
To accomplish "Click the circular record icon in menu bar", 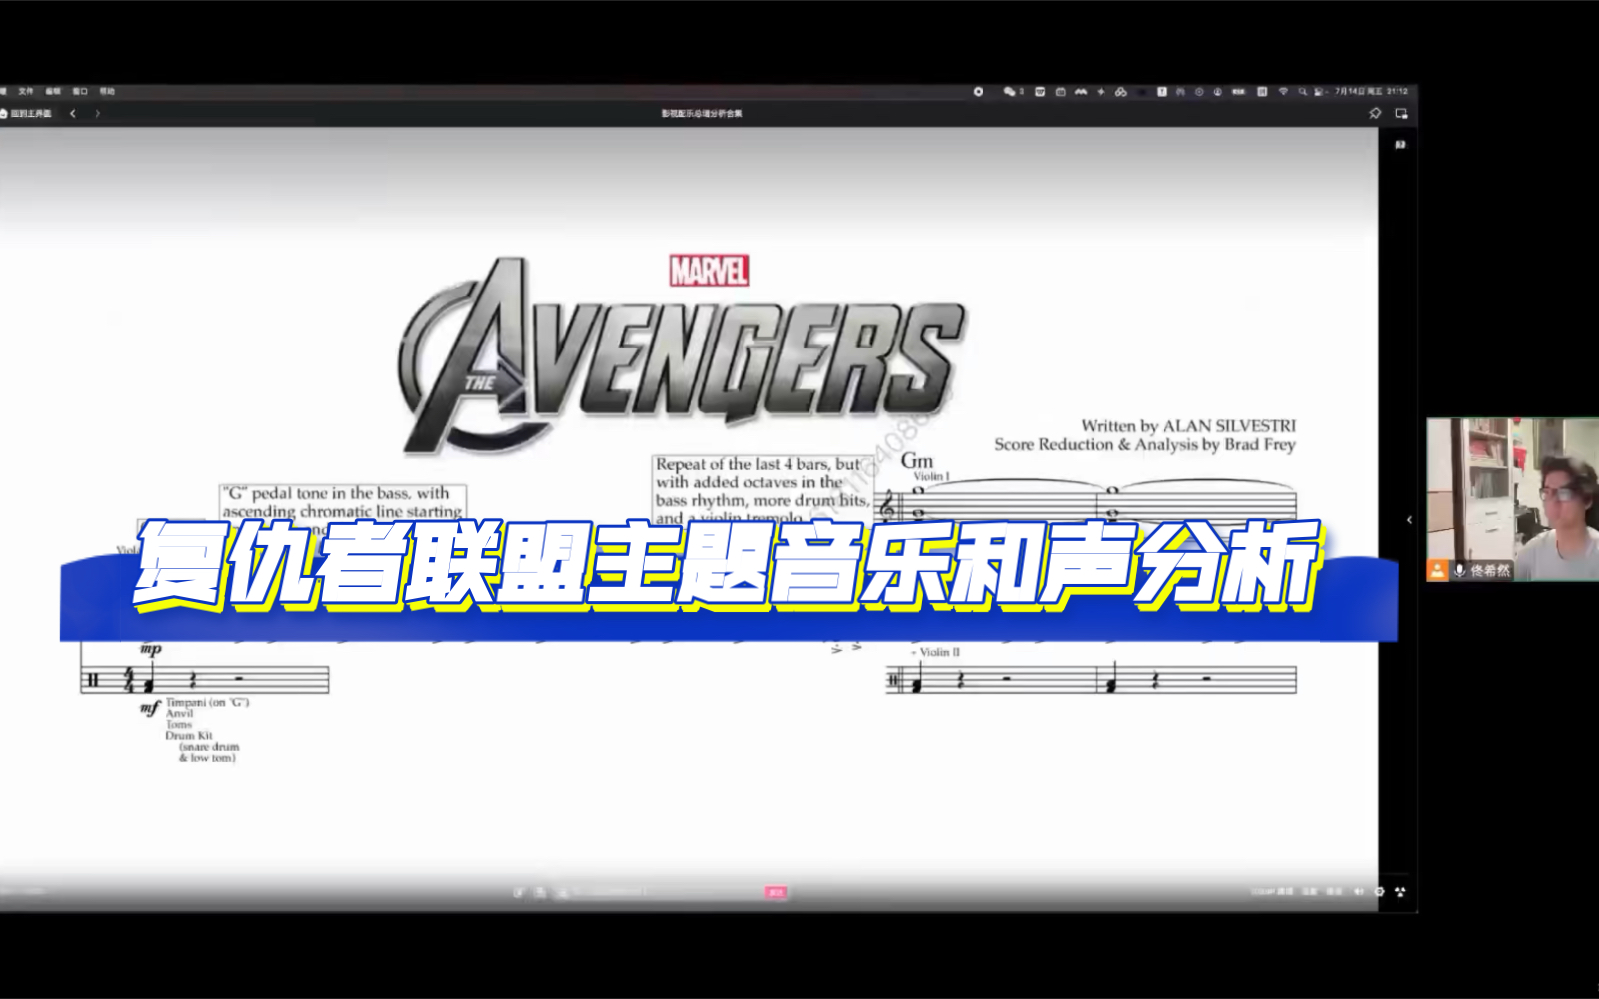I will [979, 91].
